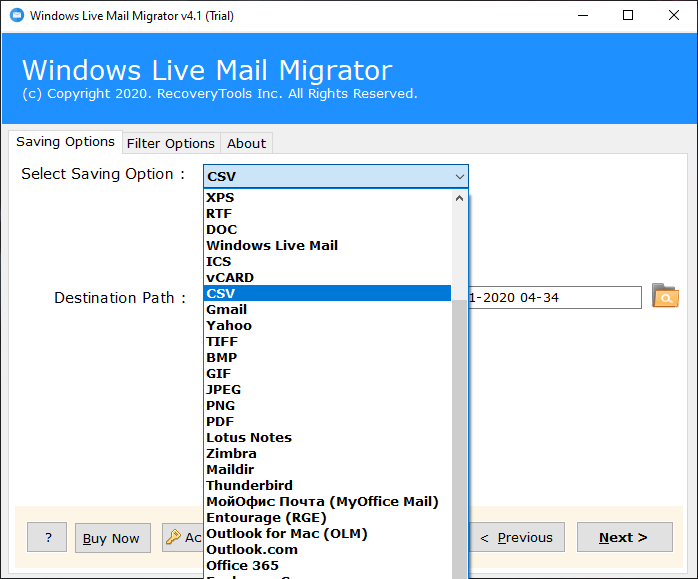Click the key icon on Activate button
The image size is (698, 579).
coord(173,537)
